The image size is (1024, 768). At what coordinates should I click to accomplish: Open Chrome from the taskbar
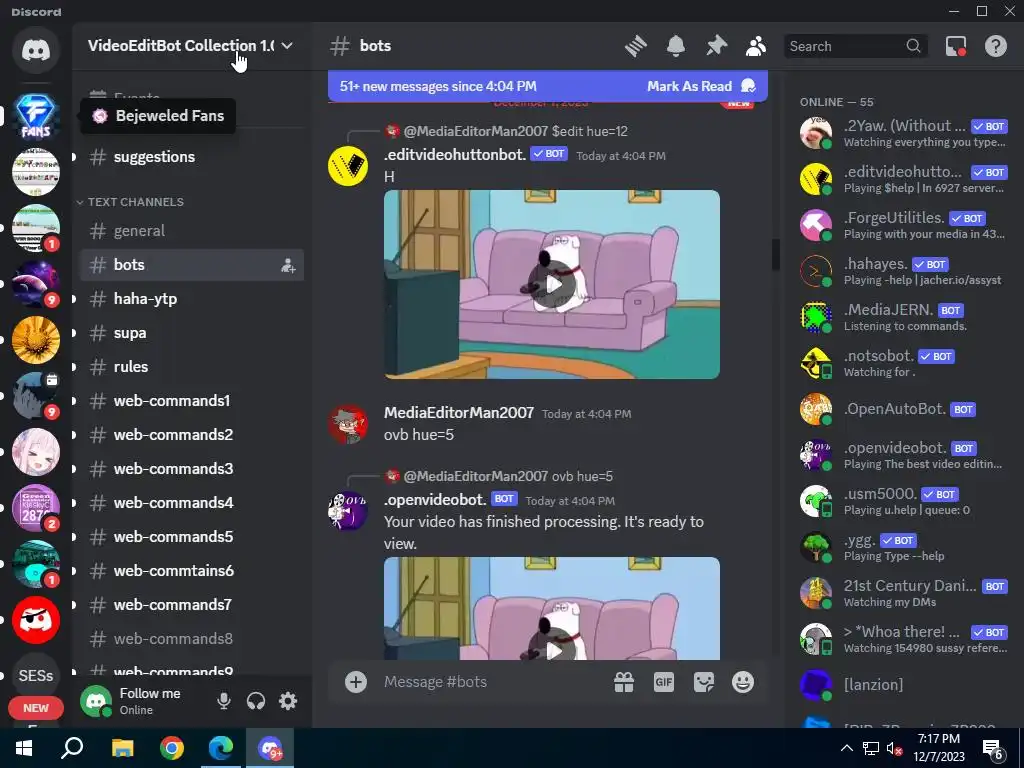(x=172, y=748)
